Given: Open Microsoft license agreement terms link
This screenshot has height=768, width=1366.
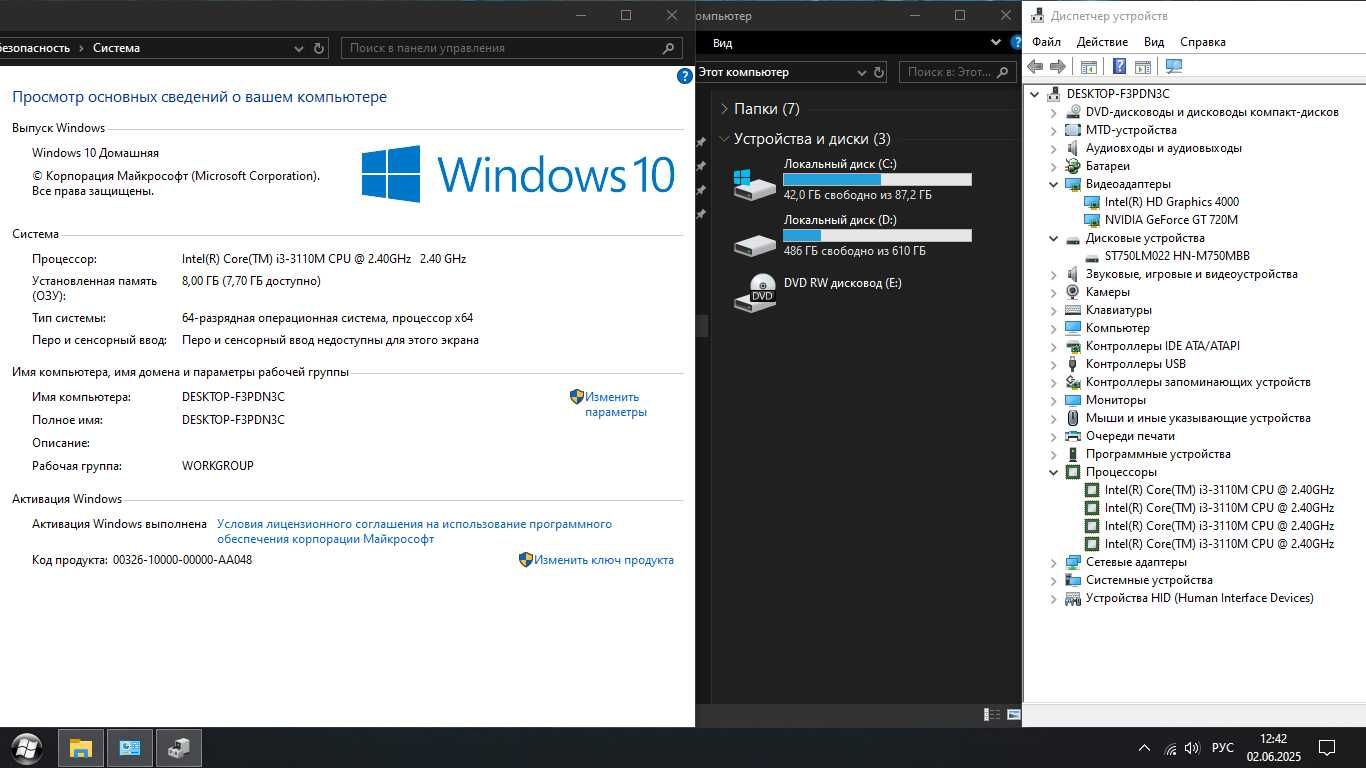Looking at the screenshot, I should pyautogui.click(x=414, y=531).
